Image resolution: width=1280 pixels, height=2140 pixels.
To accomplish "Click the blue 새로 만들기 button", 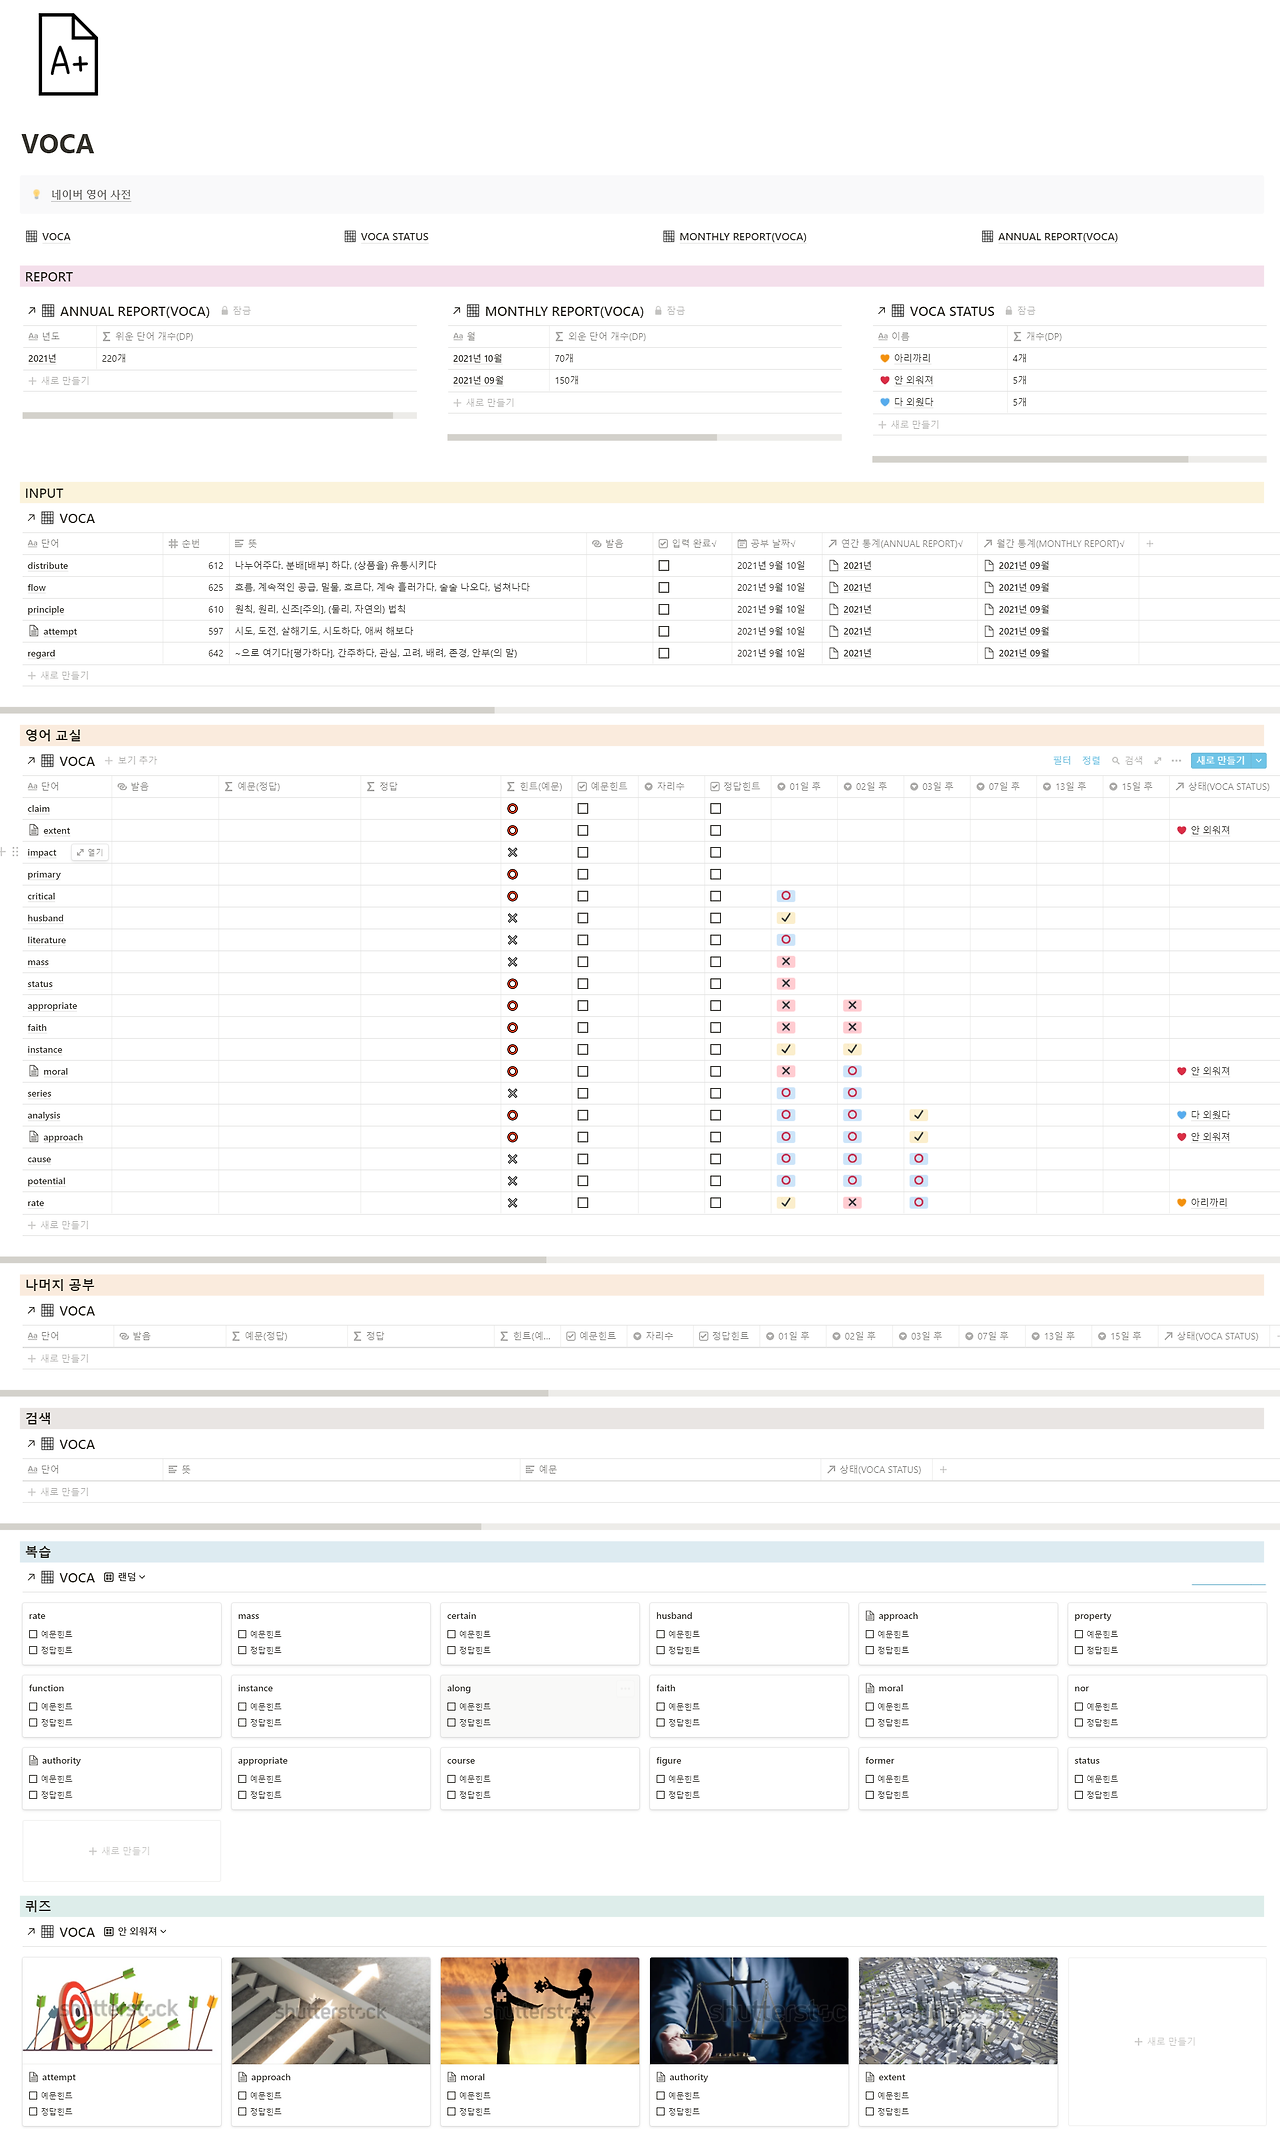I will click(x=1221, y=761).
